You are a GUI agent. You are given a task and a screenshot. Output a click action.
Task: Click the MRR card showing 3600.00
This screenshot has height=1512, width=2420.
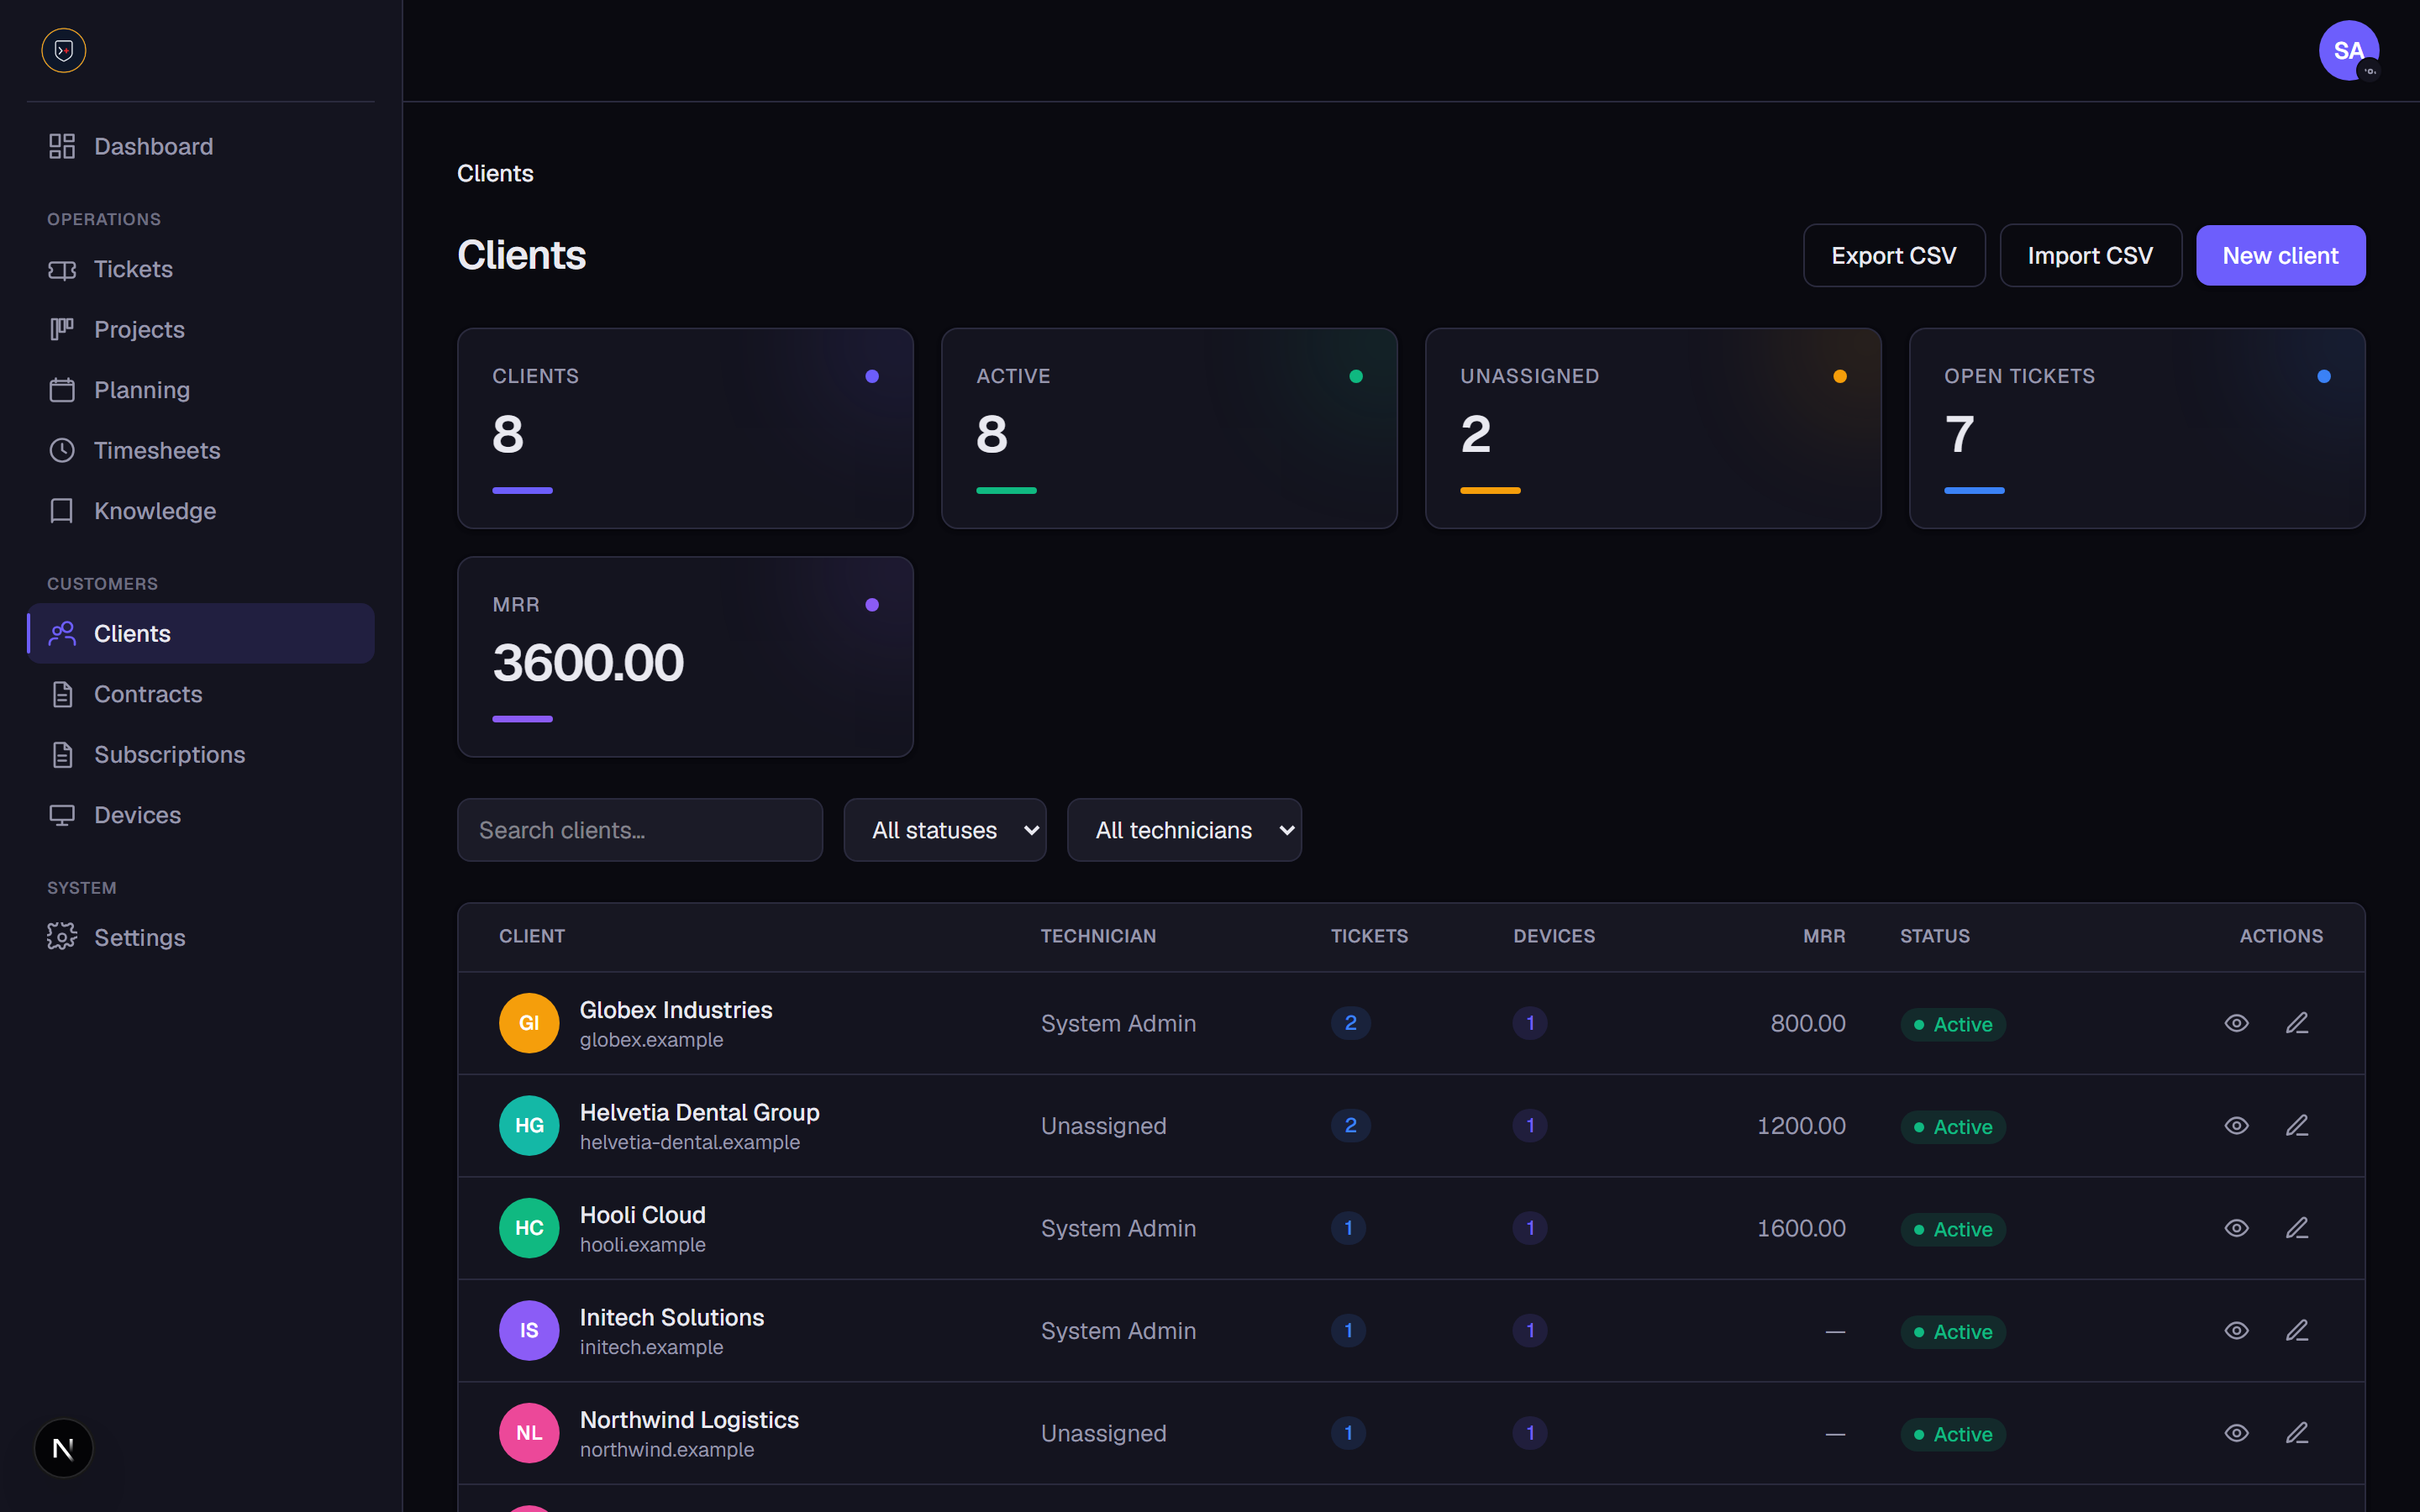tap(685, 657)
